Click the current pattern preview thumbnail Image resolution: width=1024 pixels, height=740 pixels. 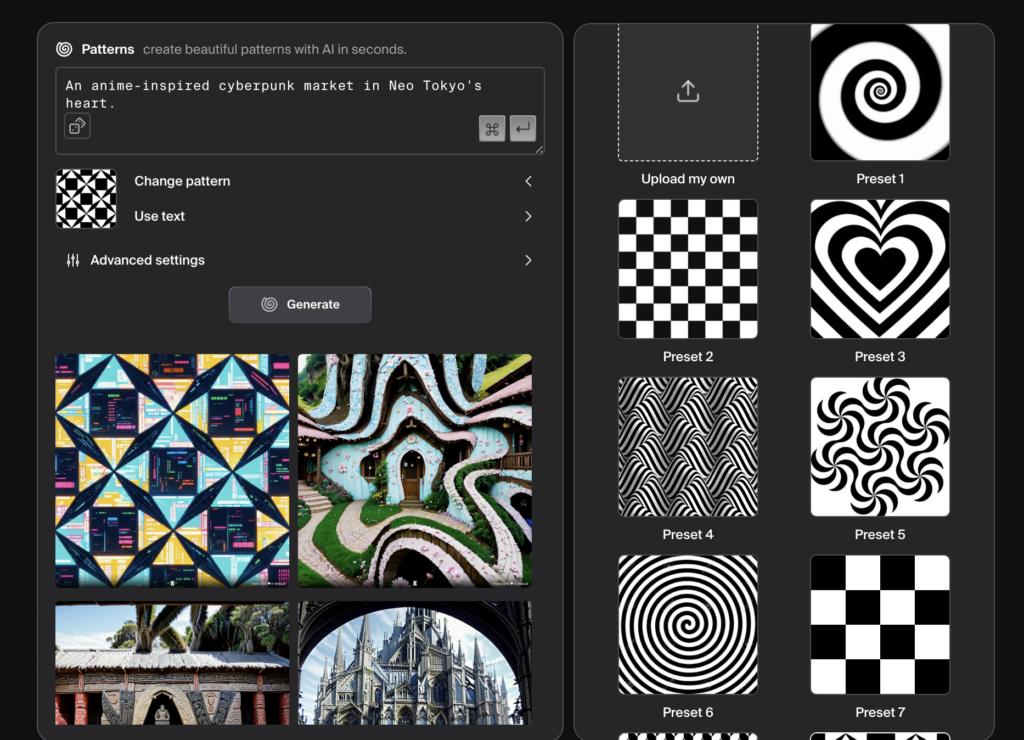(x=86, y=199)
